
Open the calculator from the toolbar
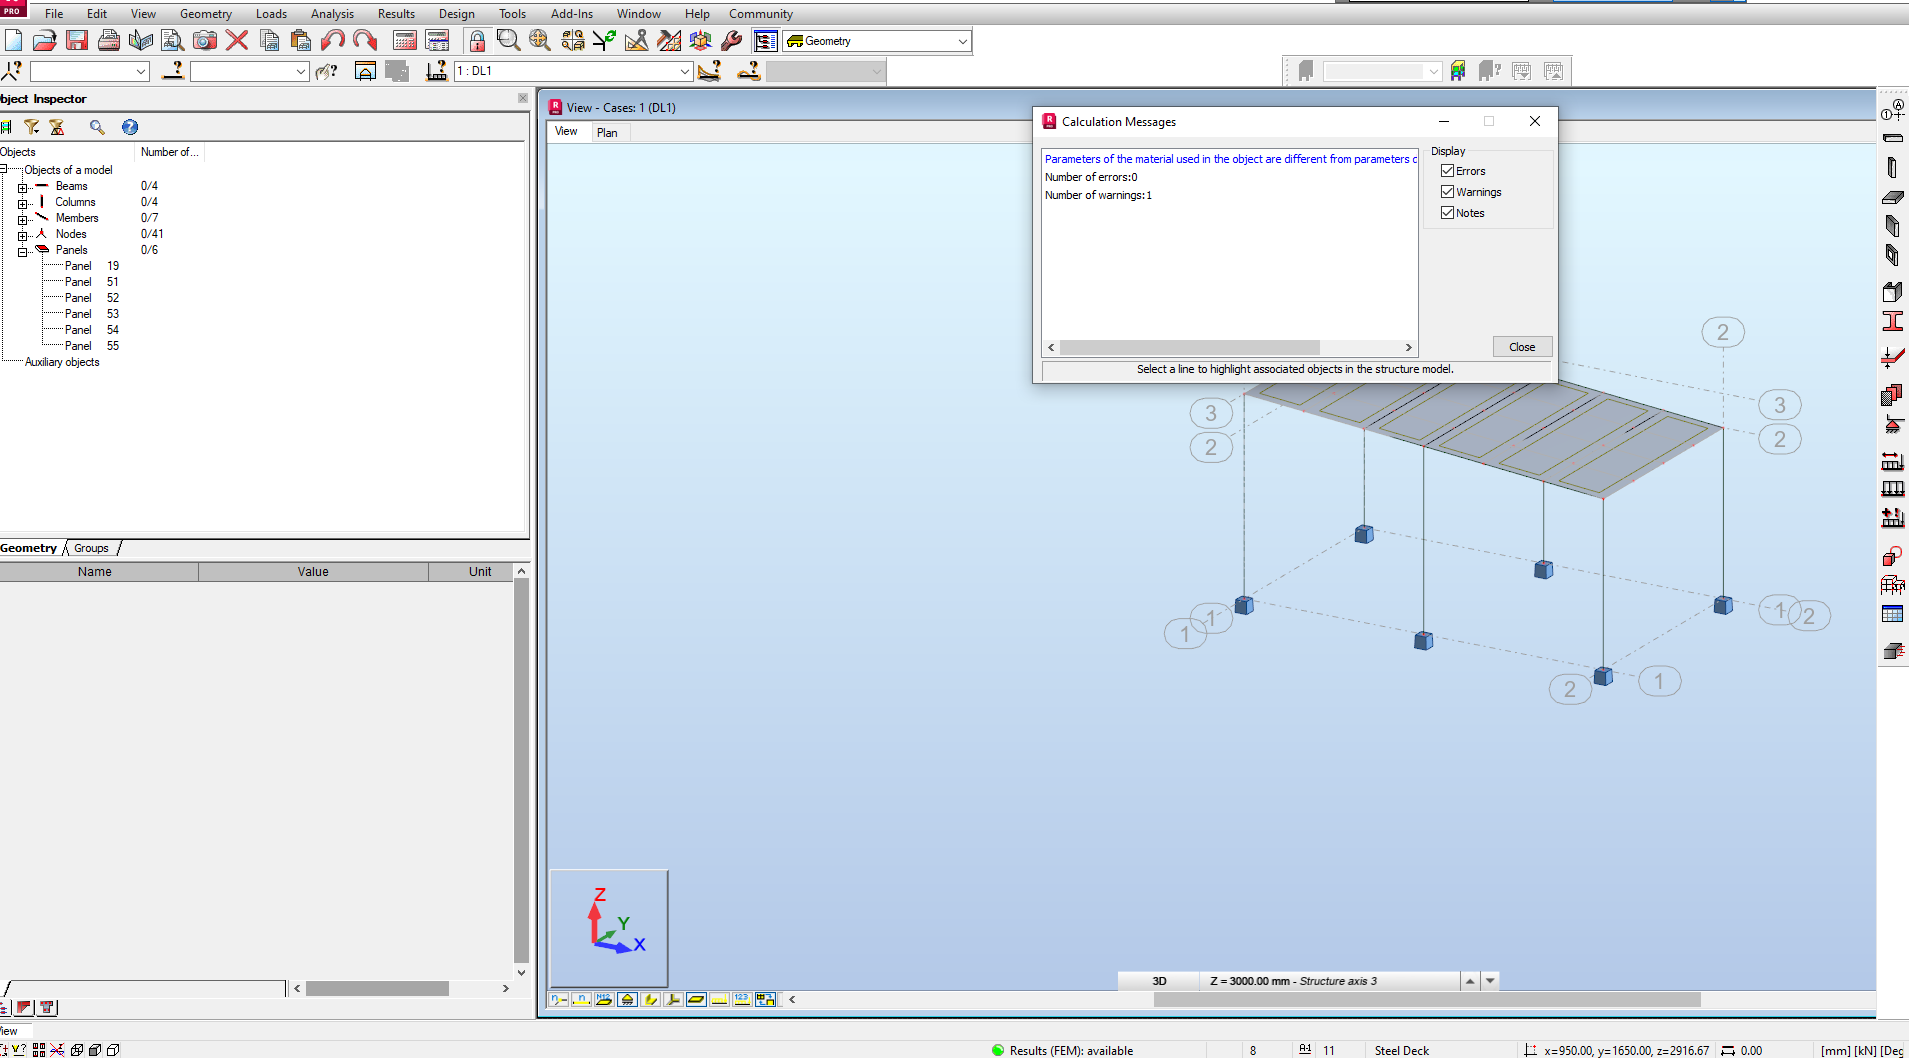point(406,40)
